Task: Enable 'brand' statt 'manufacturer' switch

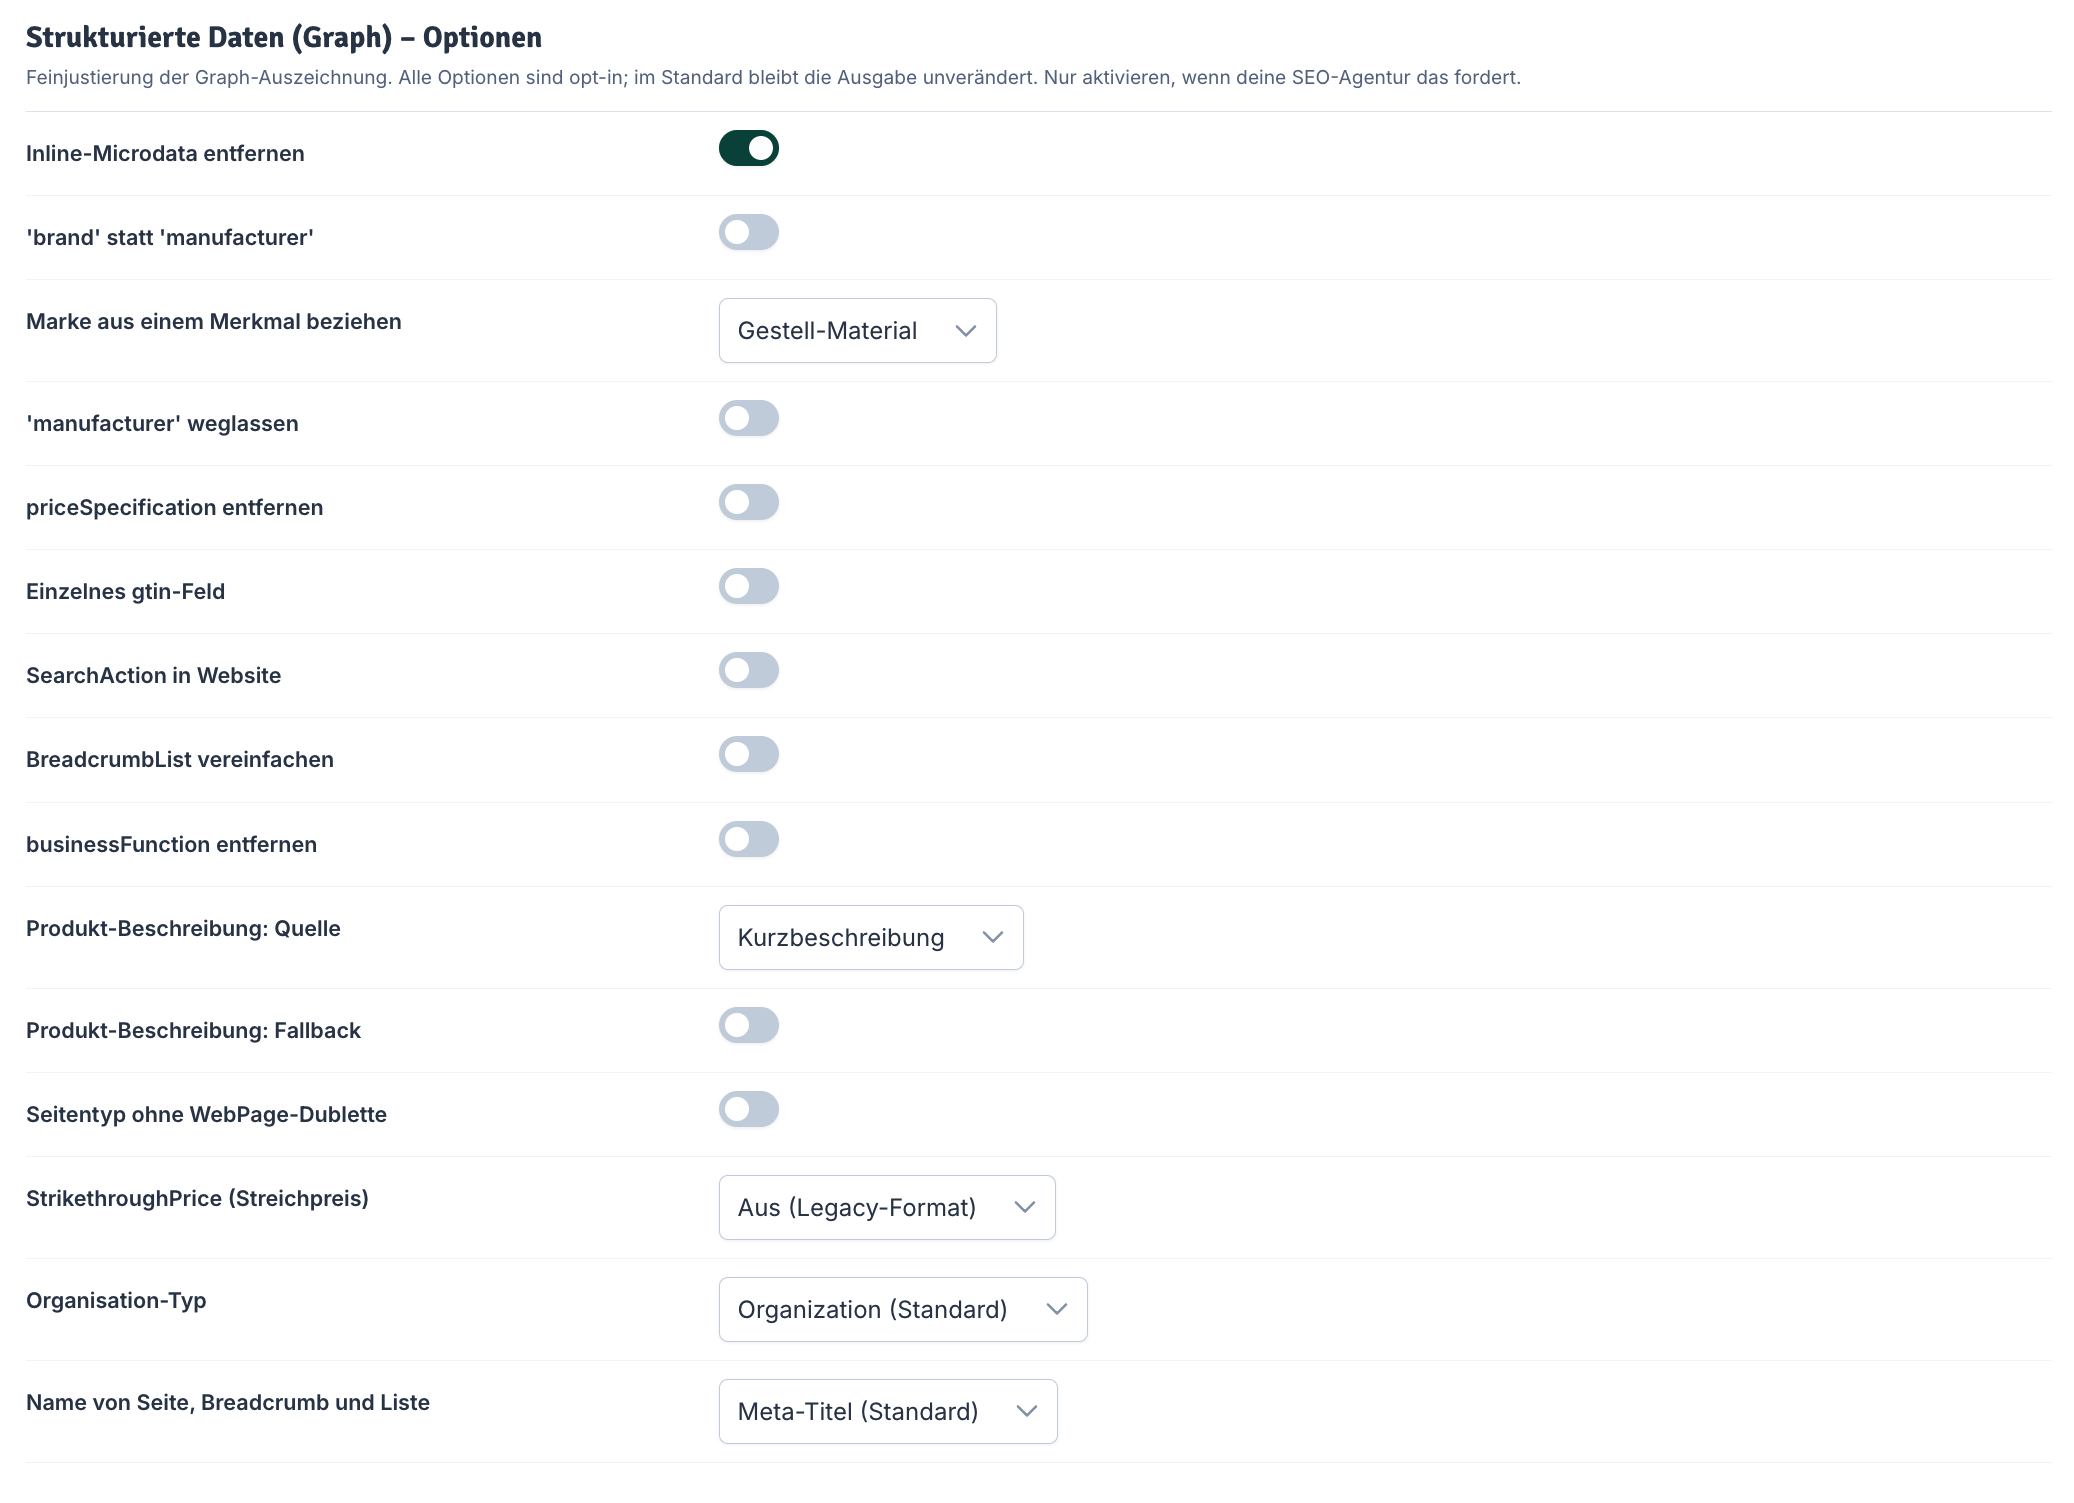Action: pos(748,232)
